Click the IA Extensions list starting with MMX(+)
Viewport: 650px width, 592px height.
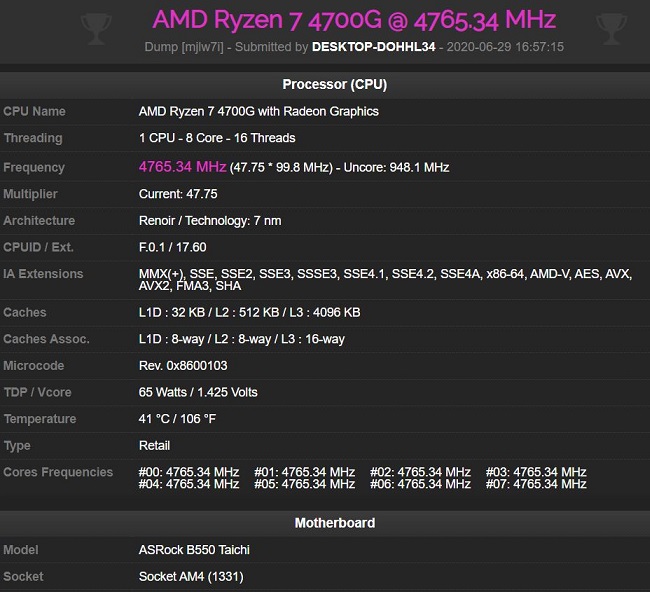pyautogui.click(x=386, y=280)
